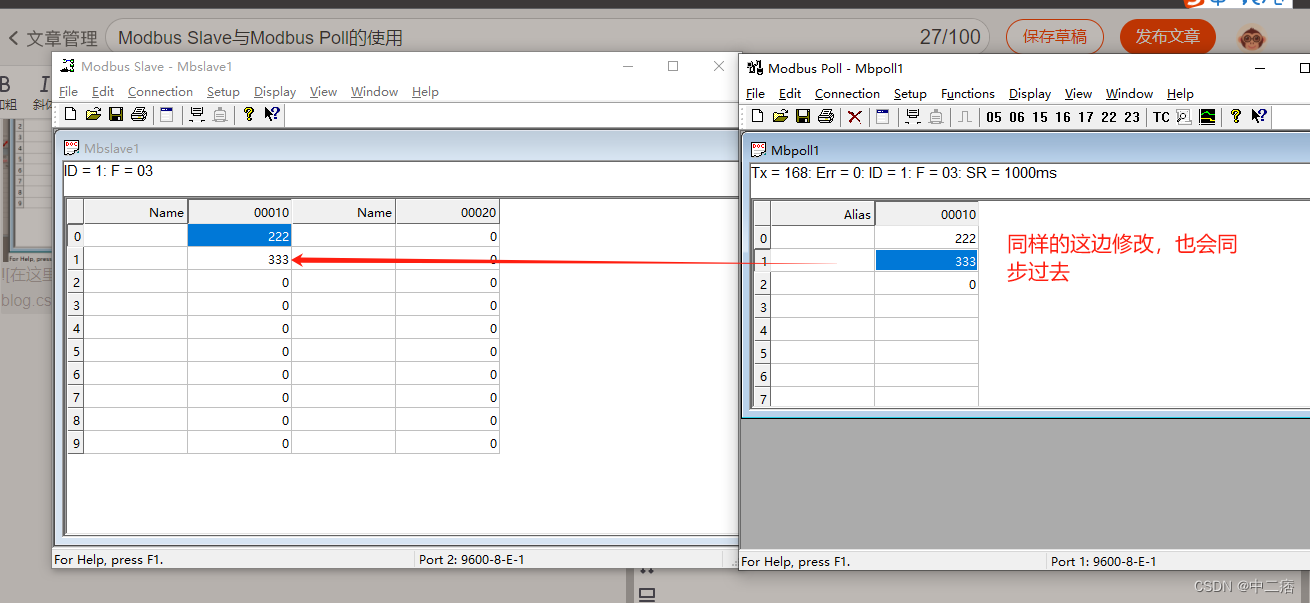Click Open file icon in Modbus Poll toolbar
1310x603 pixels.
pyautogui.click(x=780, y=117)
